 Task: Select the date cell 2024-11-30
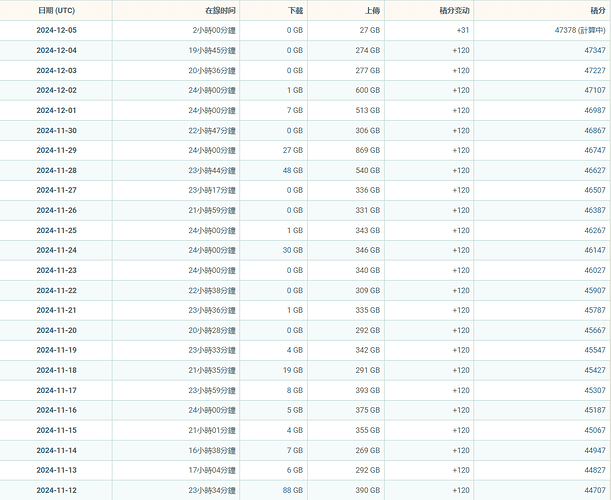pyautogui.click(x=57, y=131)
